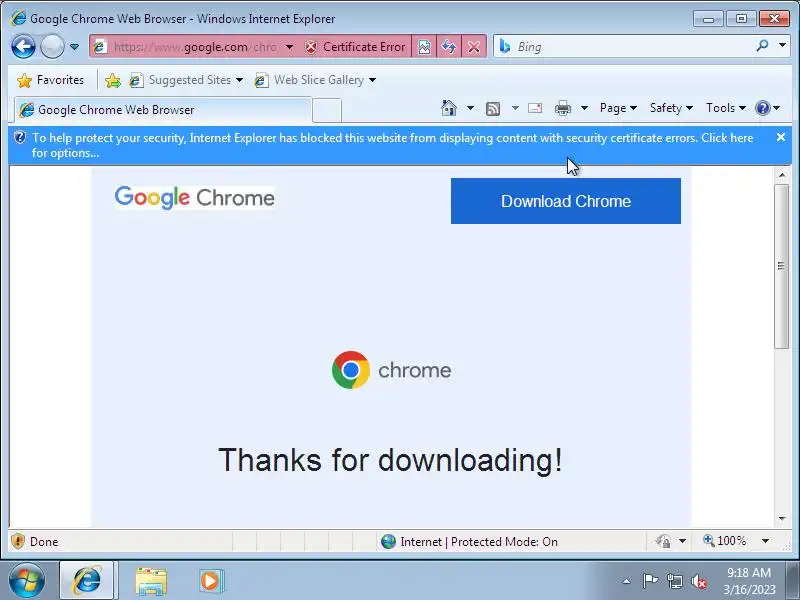Image resolution: width=800 pixels, height=600 pixels.
Task: Expand the padlock status dropdown arrow
Action: [x=682, y=541]
